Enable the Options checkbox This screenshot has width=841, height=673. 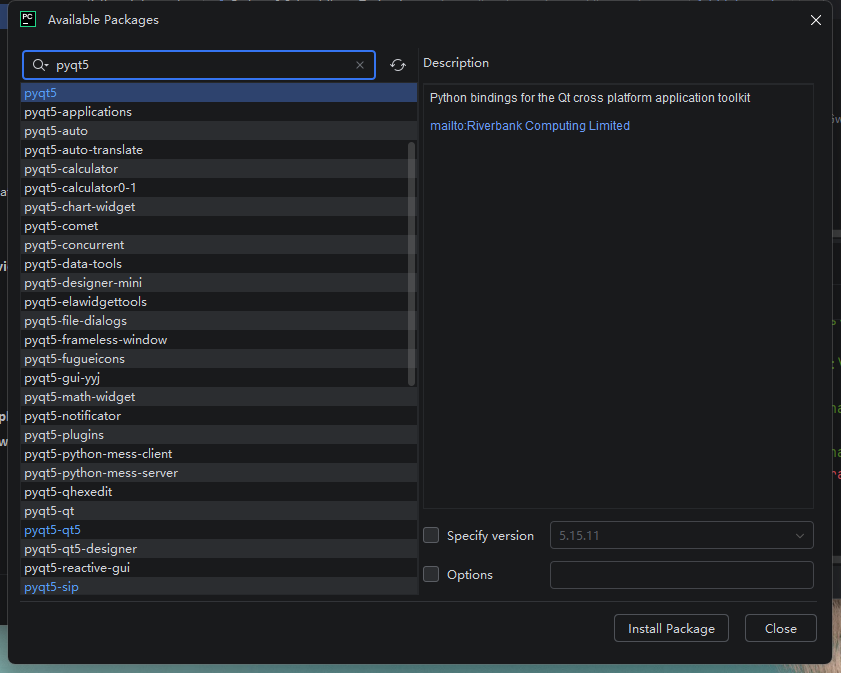tap(431, 574)
